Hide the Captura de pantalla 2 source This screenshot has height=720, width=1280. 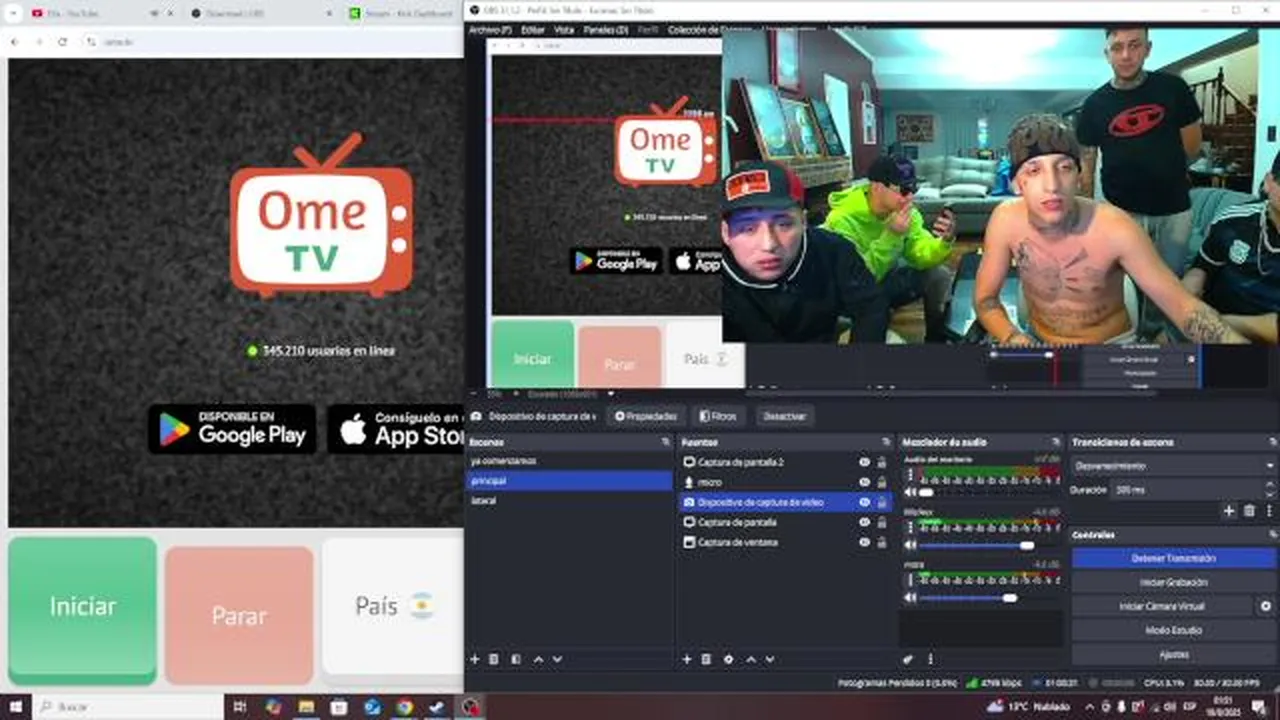(x=864, y=462)
